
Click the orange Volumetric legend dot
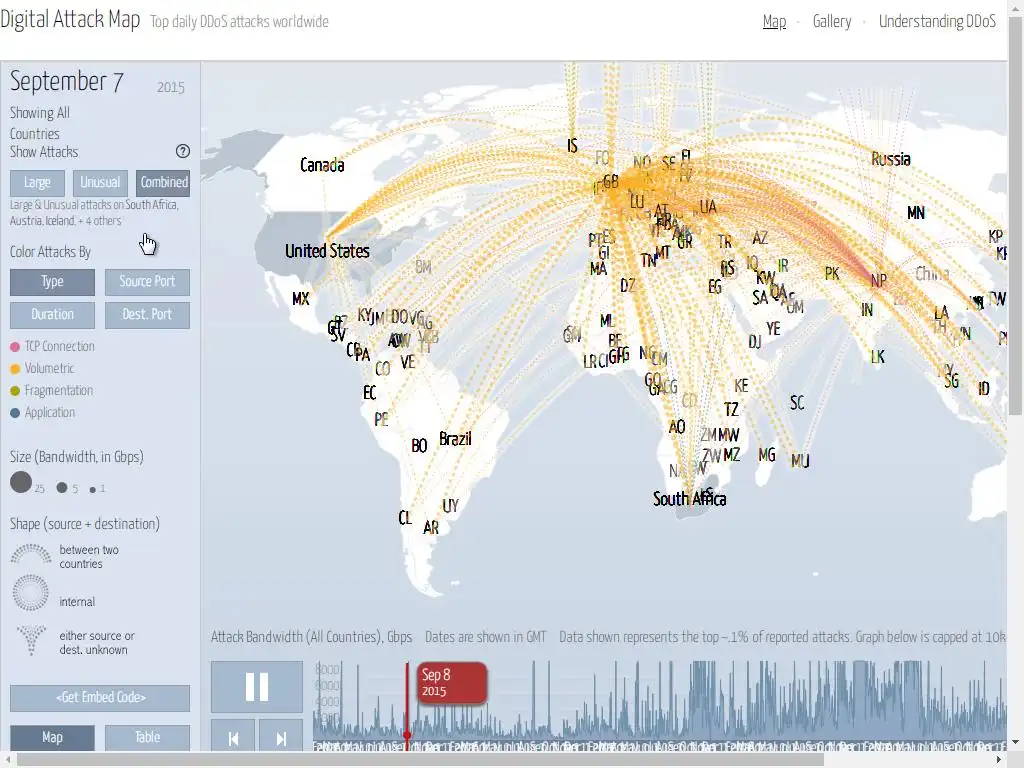coord(15,369)
